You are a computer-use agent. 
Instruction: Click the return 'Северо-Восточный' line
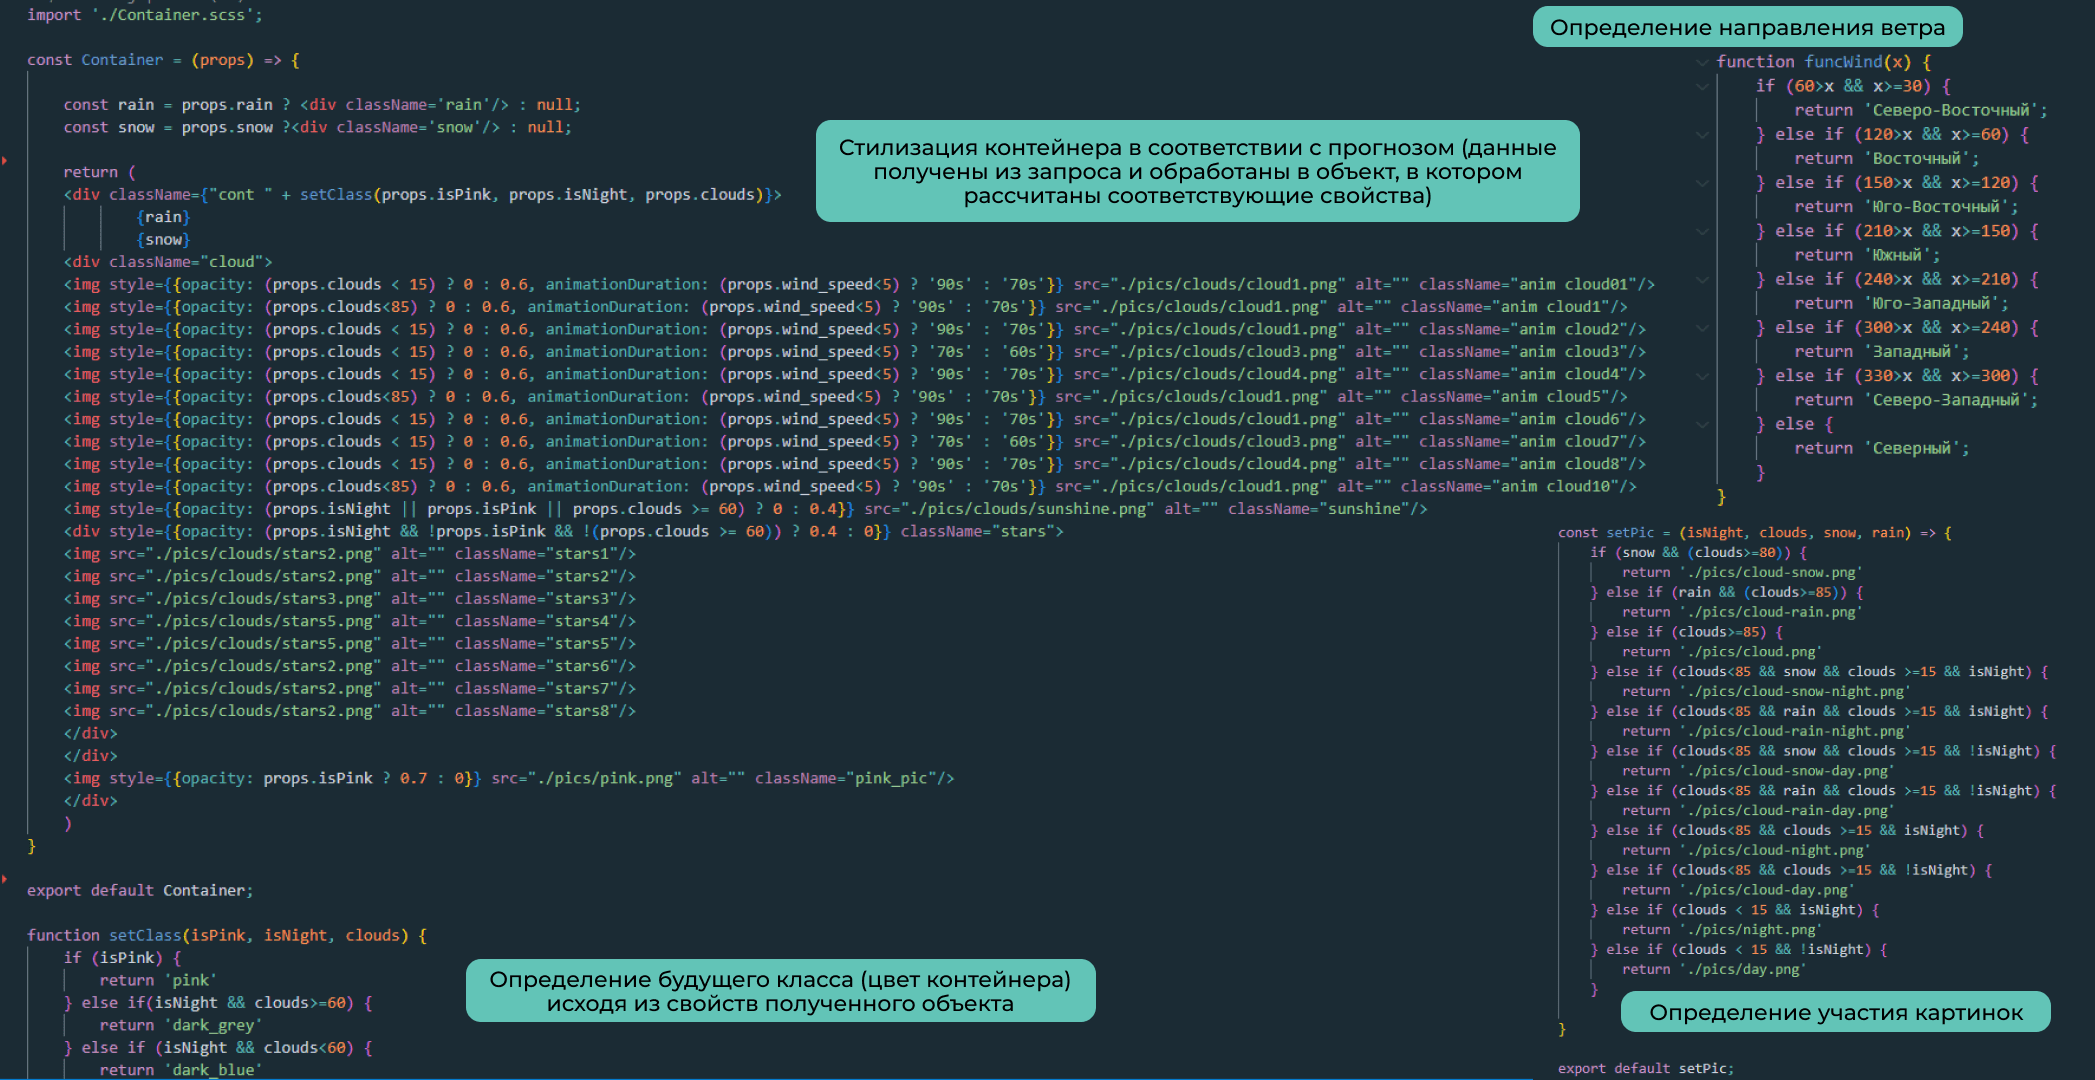(1921, 110)
